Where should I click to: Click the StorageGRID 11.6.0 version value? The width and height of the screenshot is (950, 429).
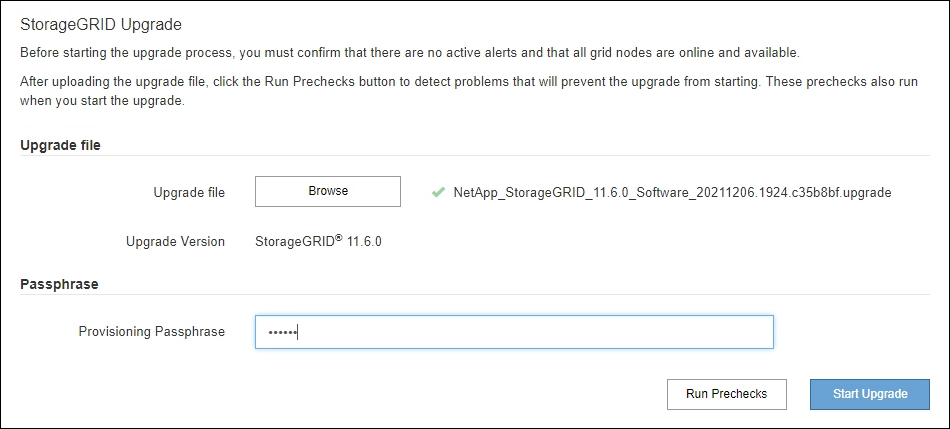coord(319,241)
